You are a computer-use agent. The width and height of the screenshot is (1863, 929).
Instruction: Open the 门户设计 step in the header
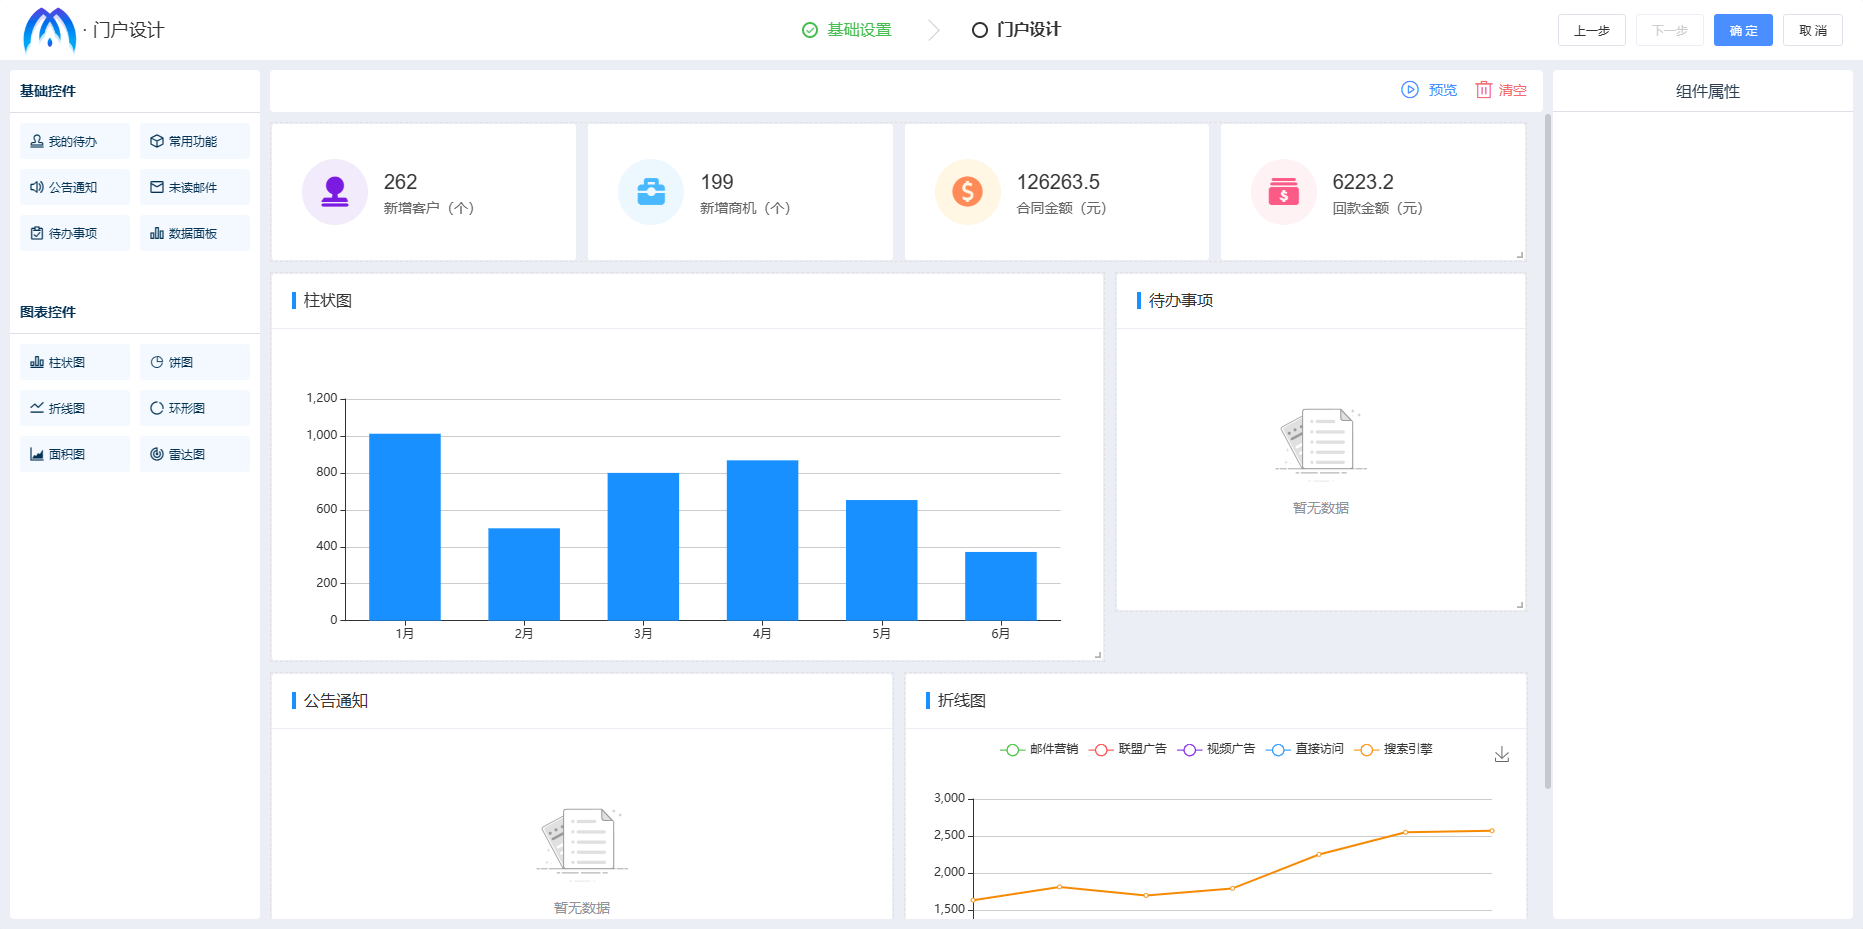coord(1016,30)
